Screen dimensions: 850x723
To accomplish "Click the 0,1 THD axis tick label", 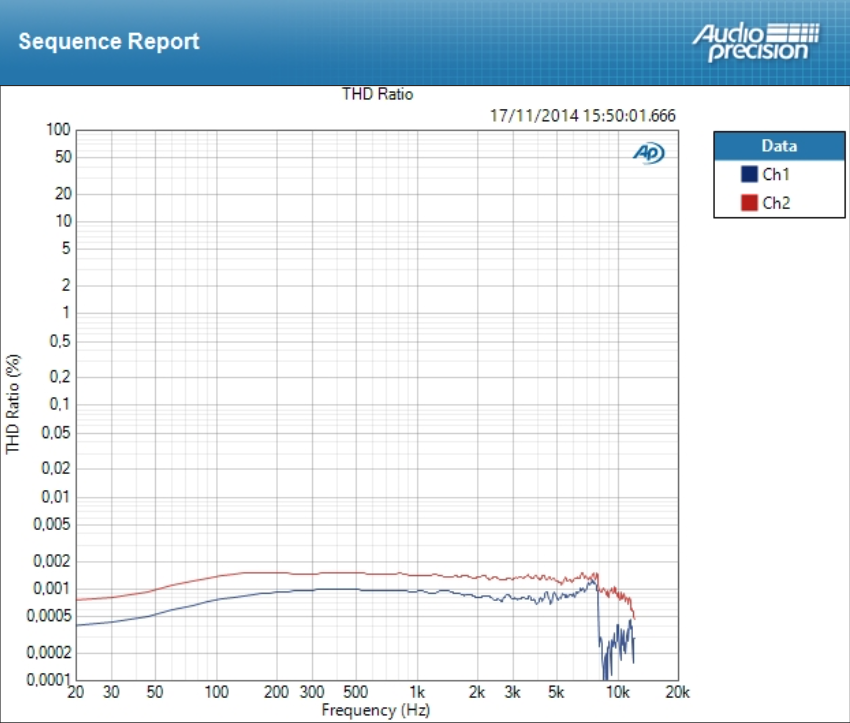I will tap(60, 404).
